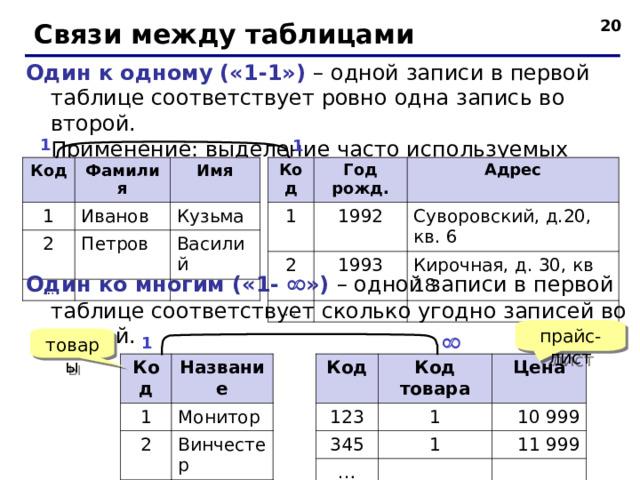The height and width of the screenshot is (480, 640).
Task: Click the "товары" yellow callout
Action: click(x=72, y=346)
